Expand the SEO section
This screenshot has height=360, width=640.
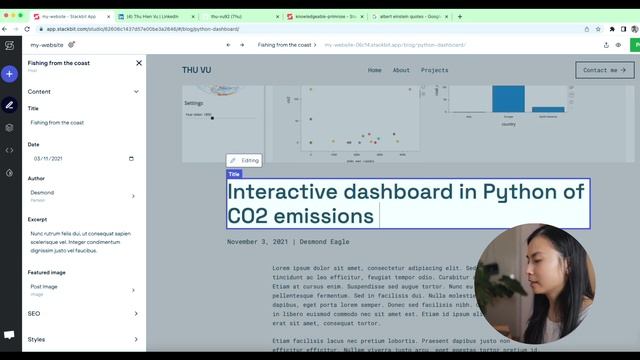(136, 313)
